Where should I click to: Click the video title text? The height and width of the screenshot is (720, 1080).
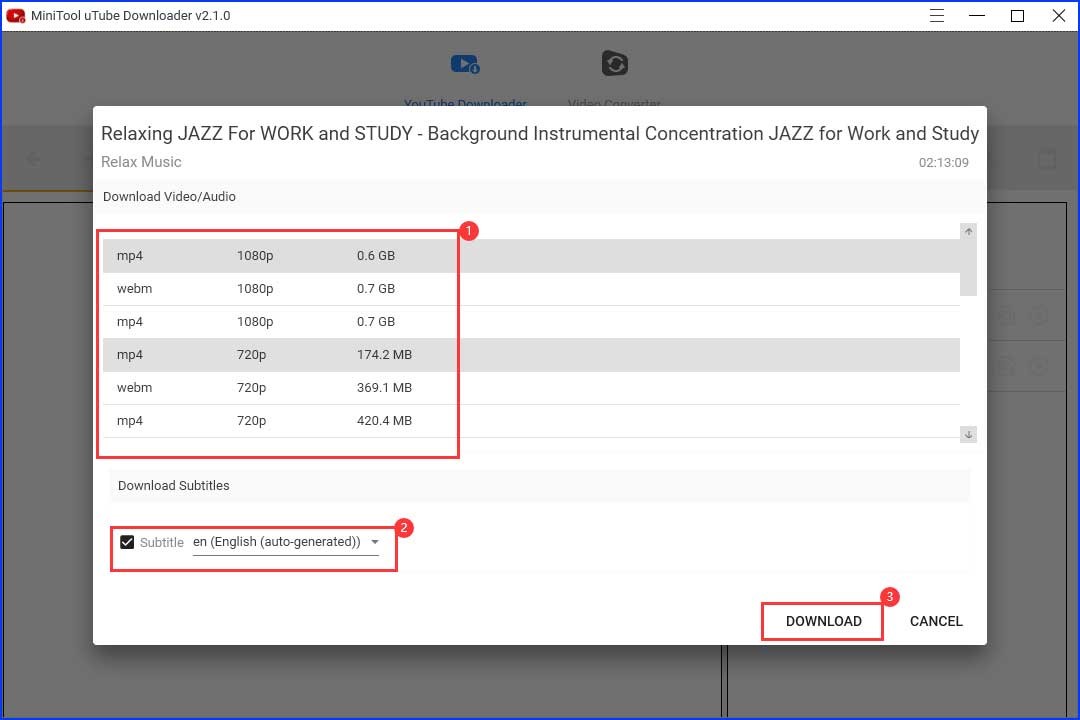tap(540, 134)
